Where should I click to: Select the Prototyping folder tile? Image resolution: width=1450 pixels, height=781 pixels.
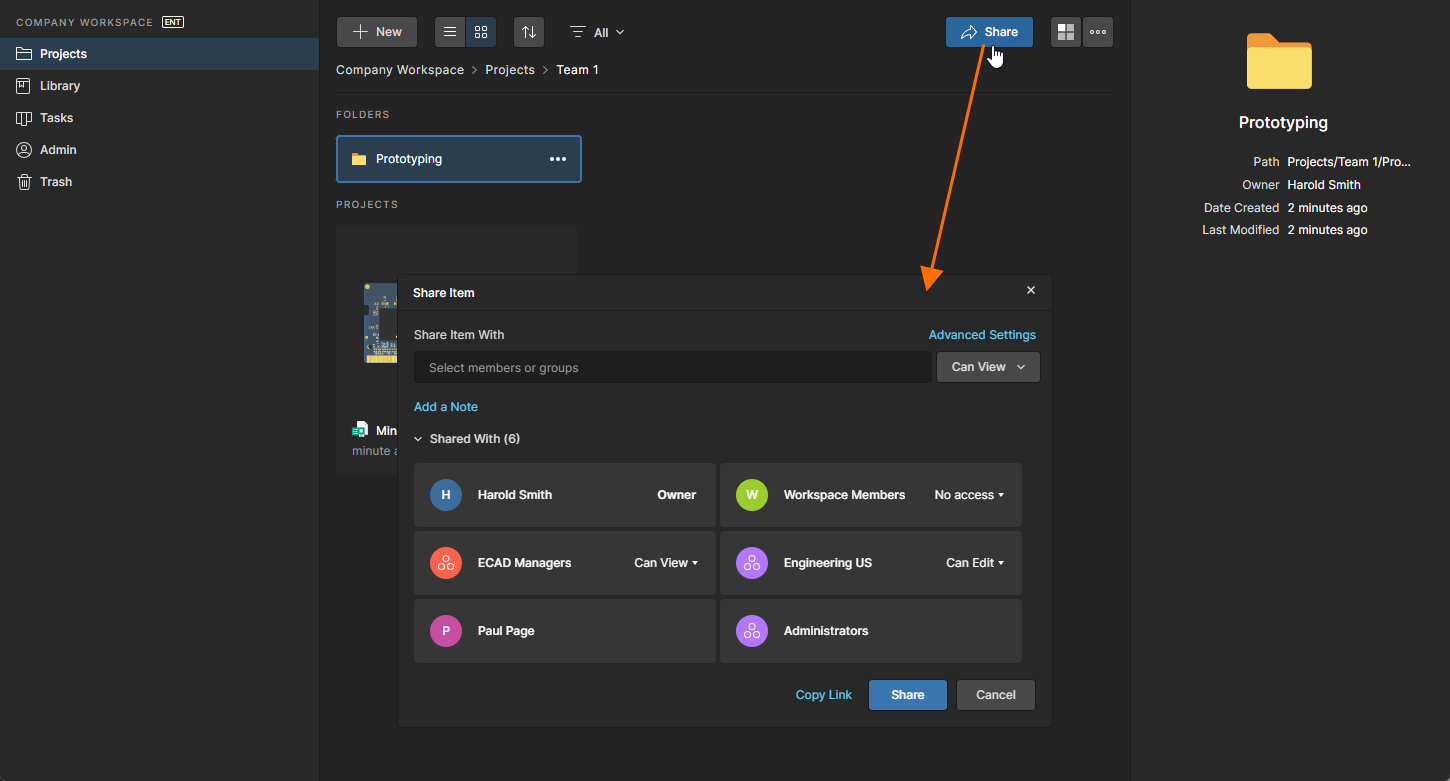(x=459, y=159)
